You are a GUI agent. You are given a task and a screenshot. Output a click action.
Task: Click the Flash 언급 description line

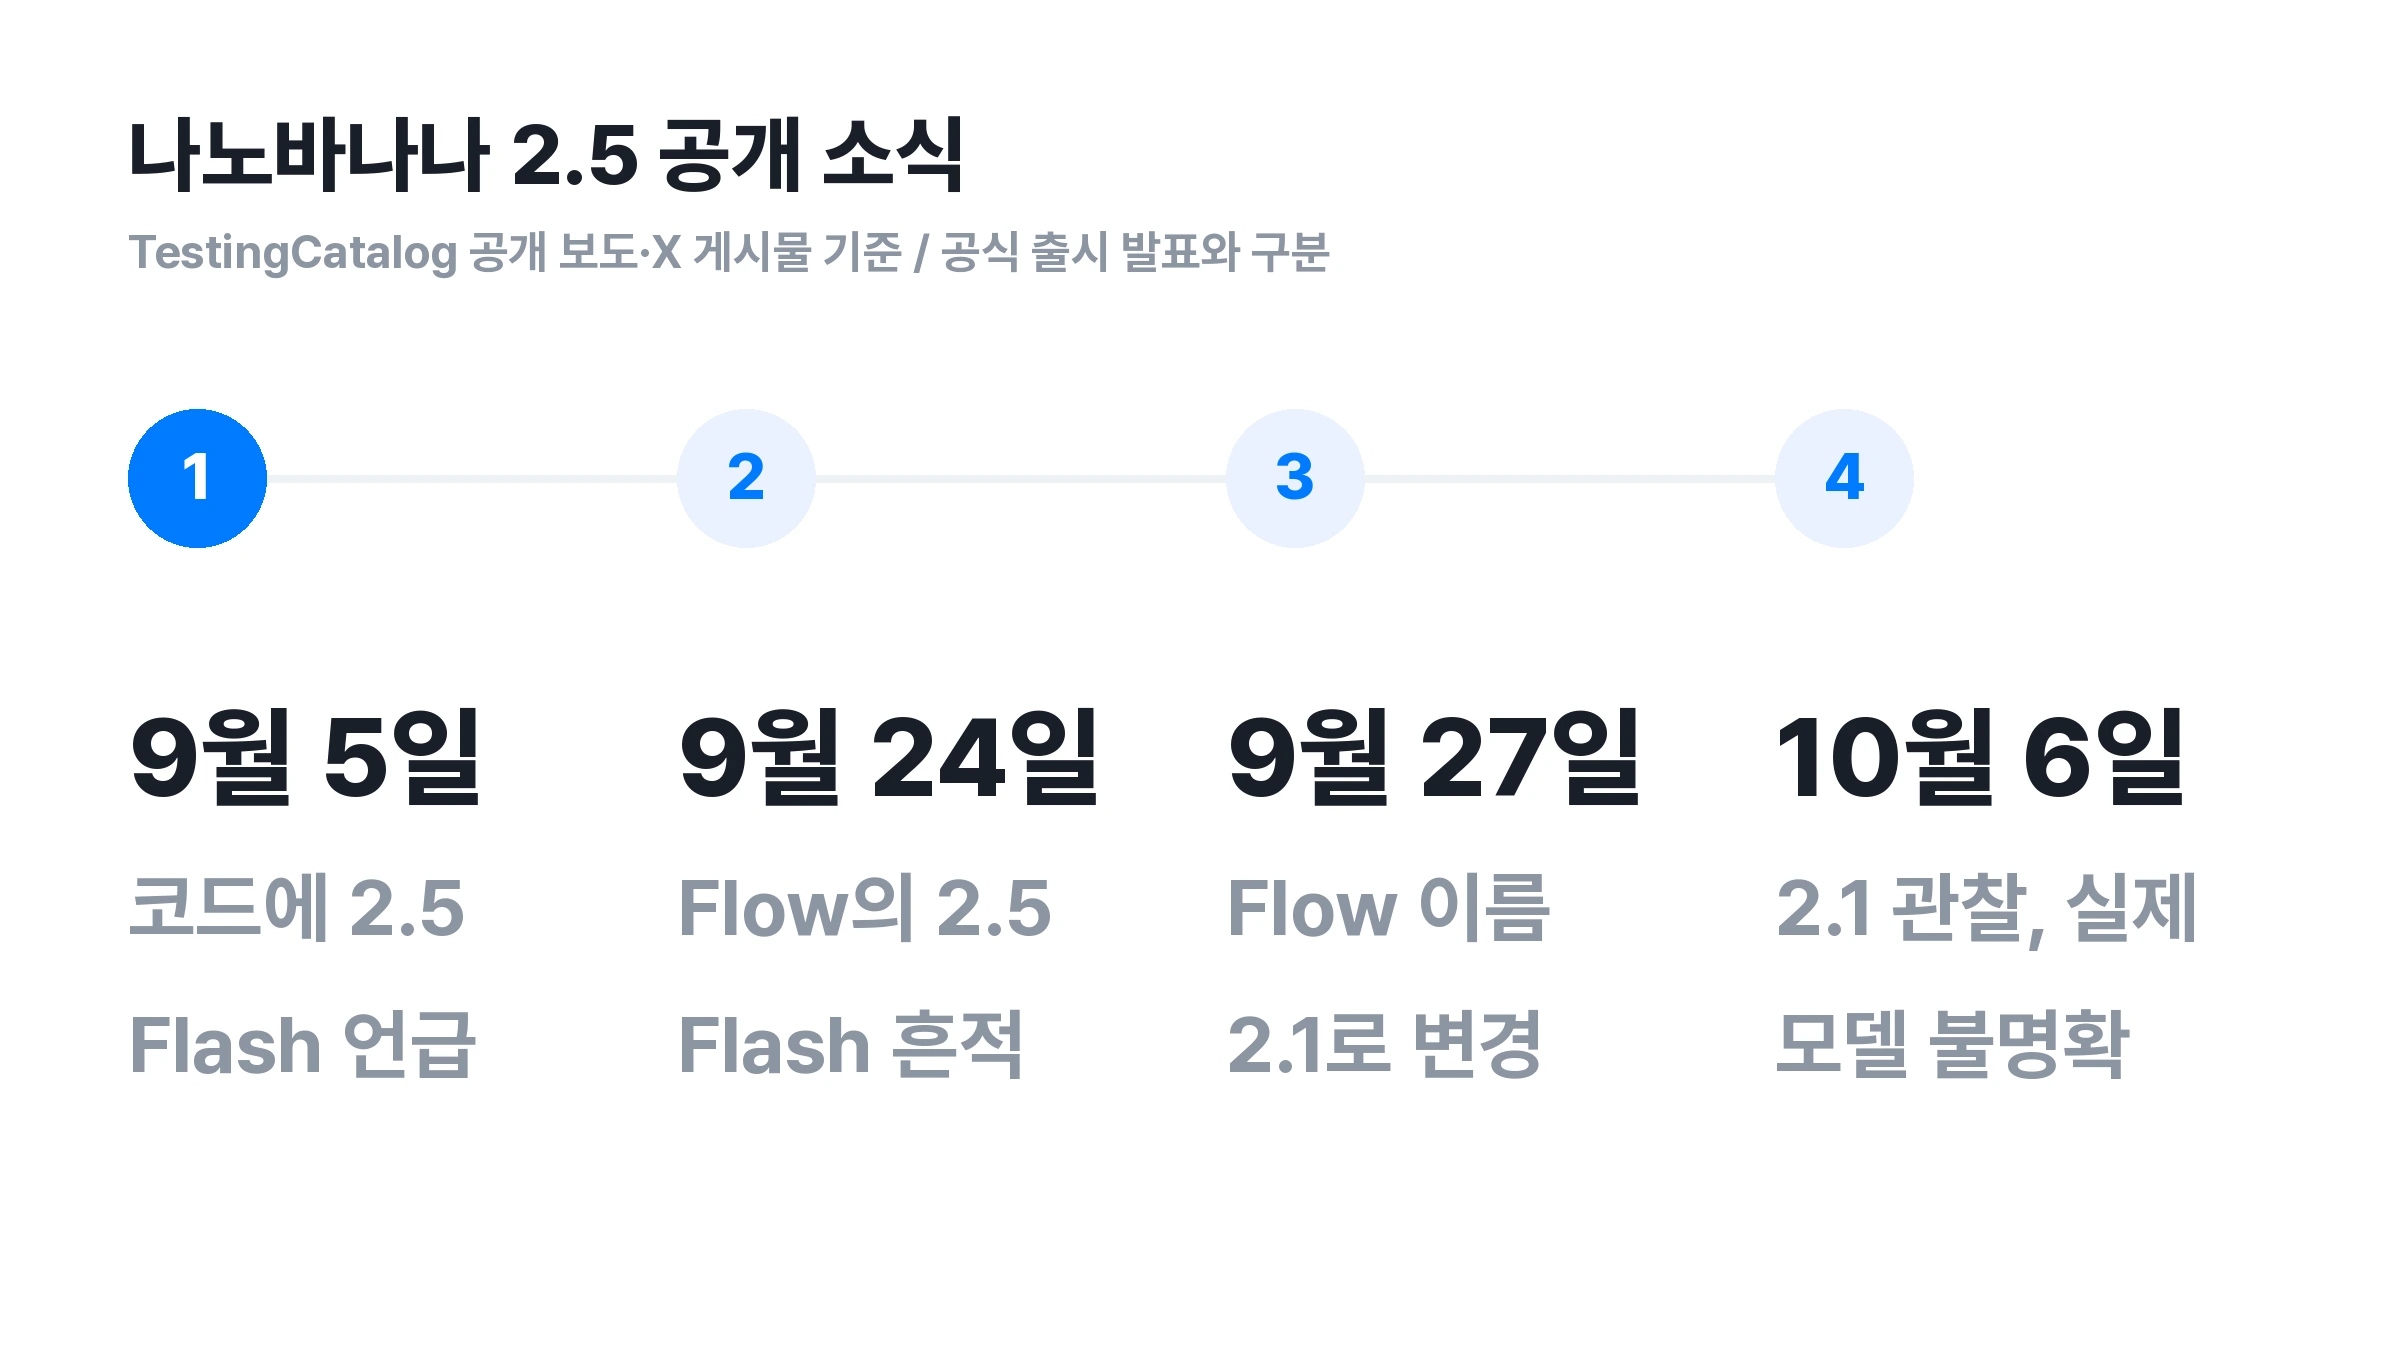pyautogui.click(x=303, y=1045)
